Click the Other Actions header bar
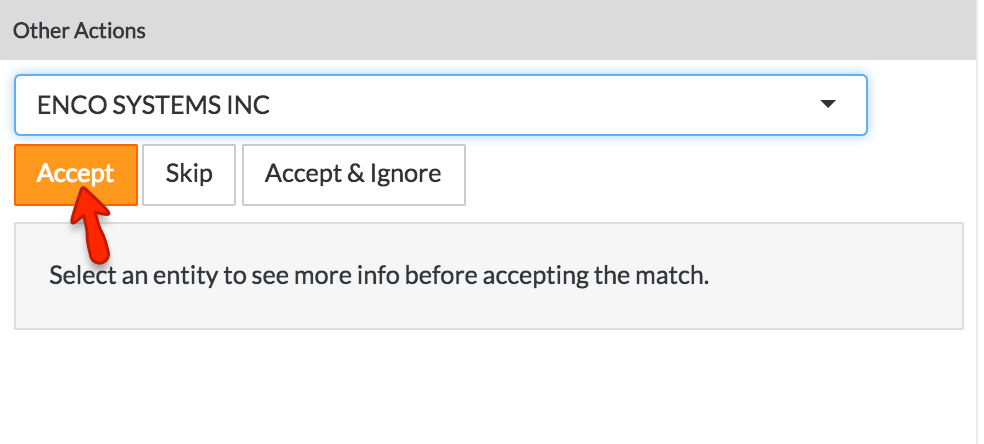The height and width of the screenshot is (444, 984). [x=488, y=30]
